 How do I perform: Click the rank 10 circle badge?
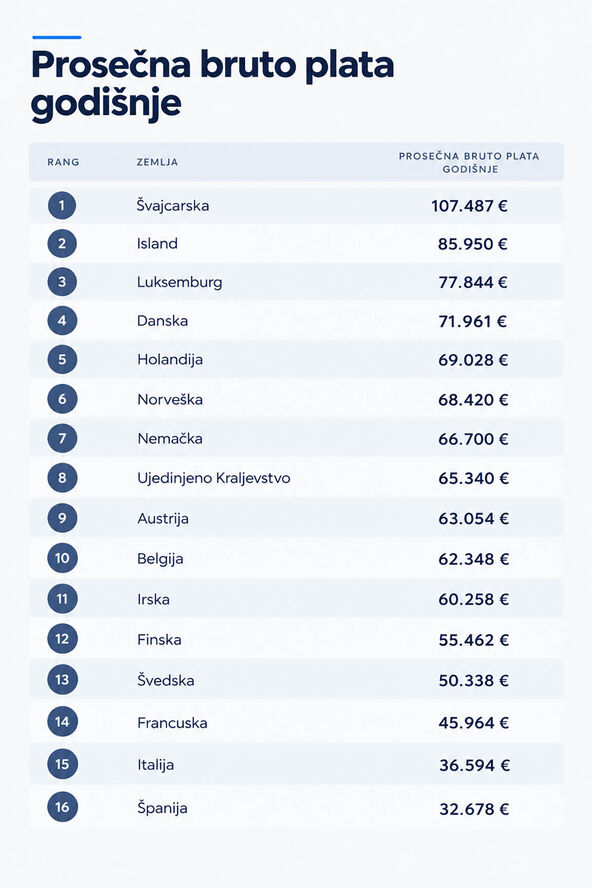click(x=62, y=558)
